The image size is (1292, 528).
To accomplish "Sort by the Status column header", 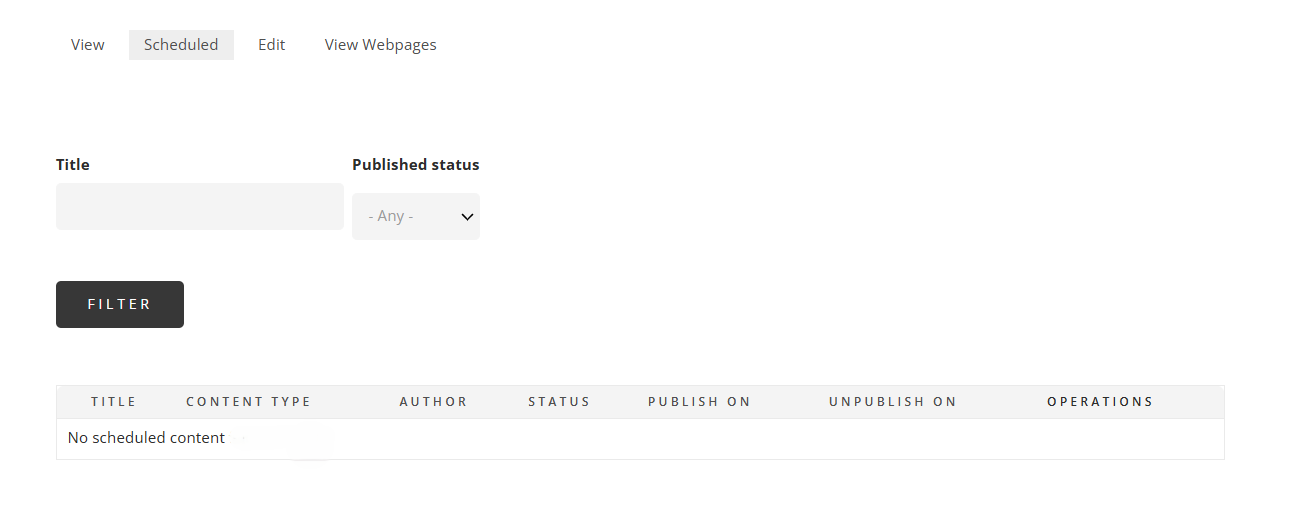I will point(560,402).
